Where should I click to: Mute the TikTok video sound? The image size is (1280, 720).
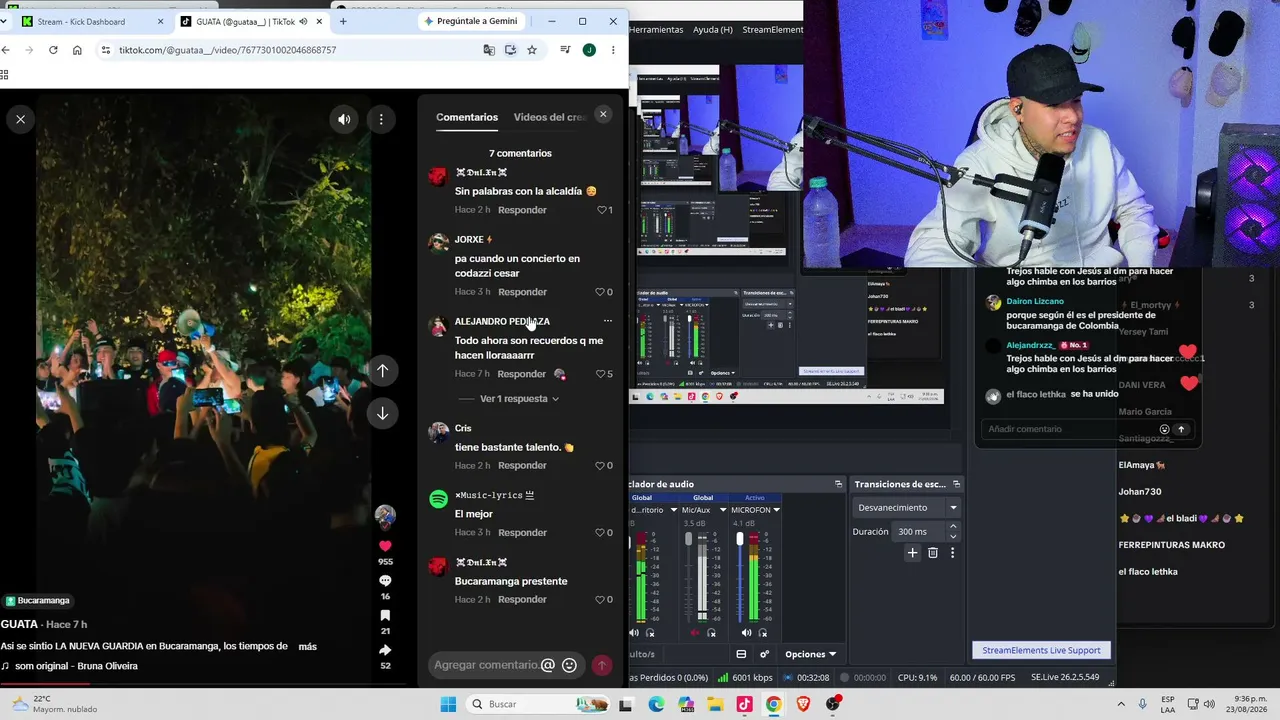click(x=344, y=119)
